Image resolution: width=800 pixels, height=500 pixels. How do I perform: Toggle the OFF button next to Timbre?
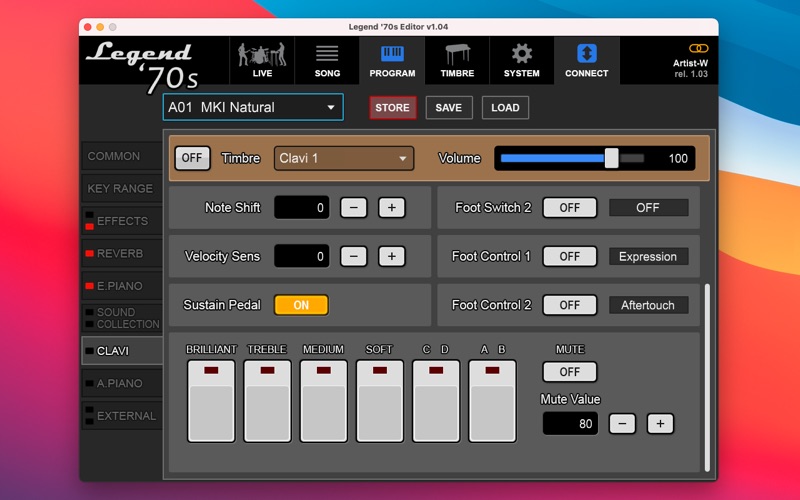(x=192, y=158)
